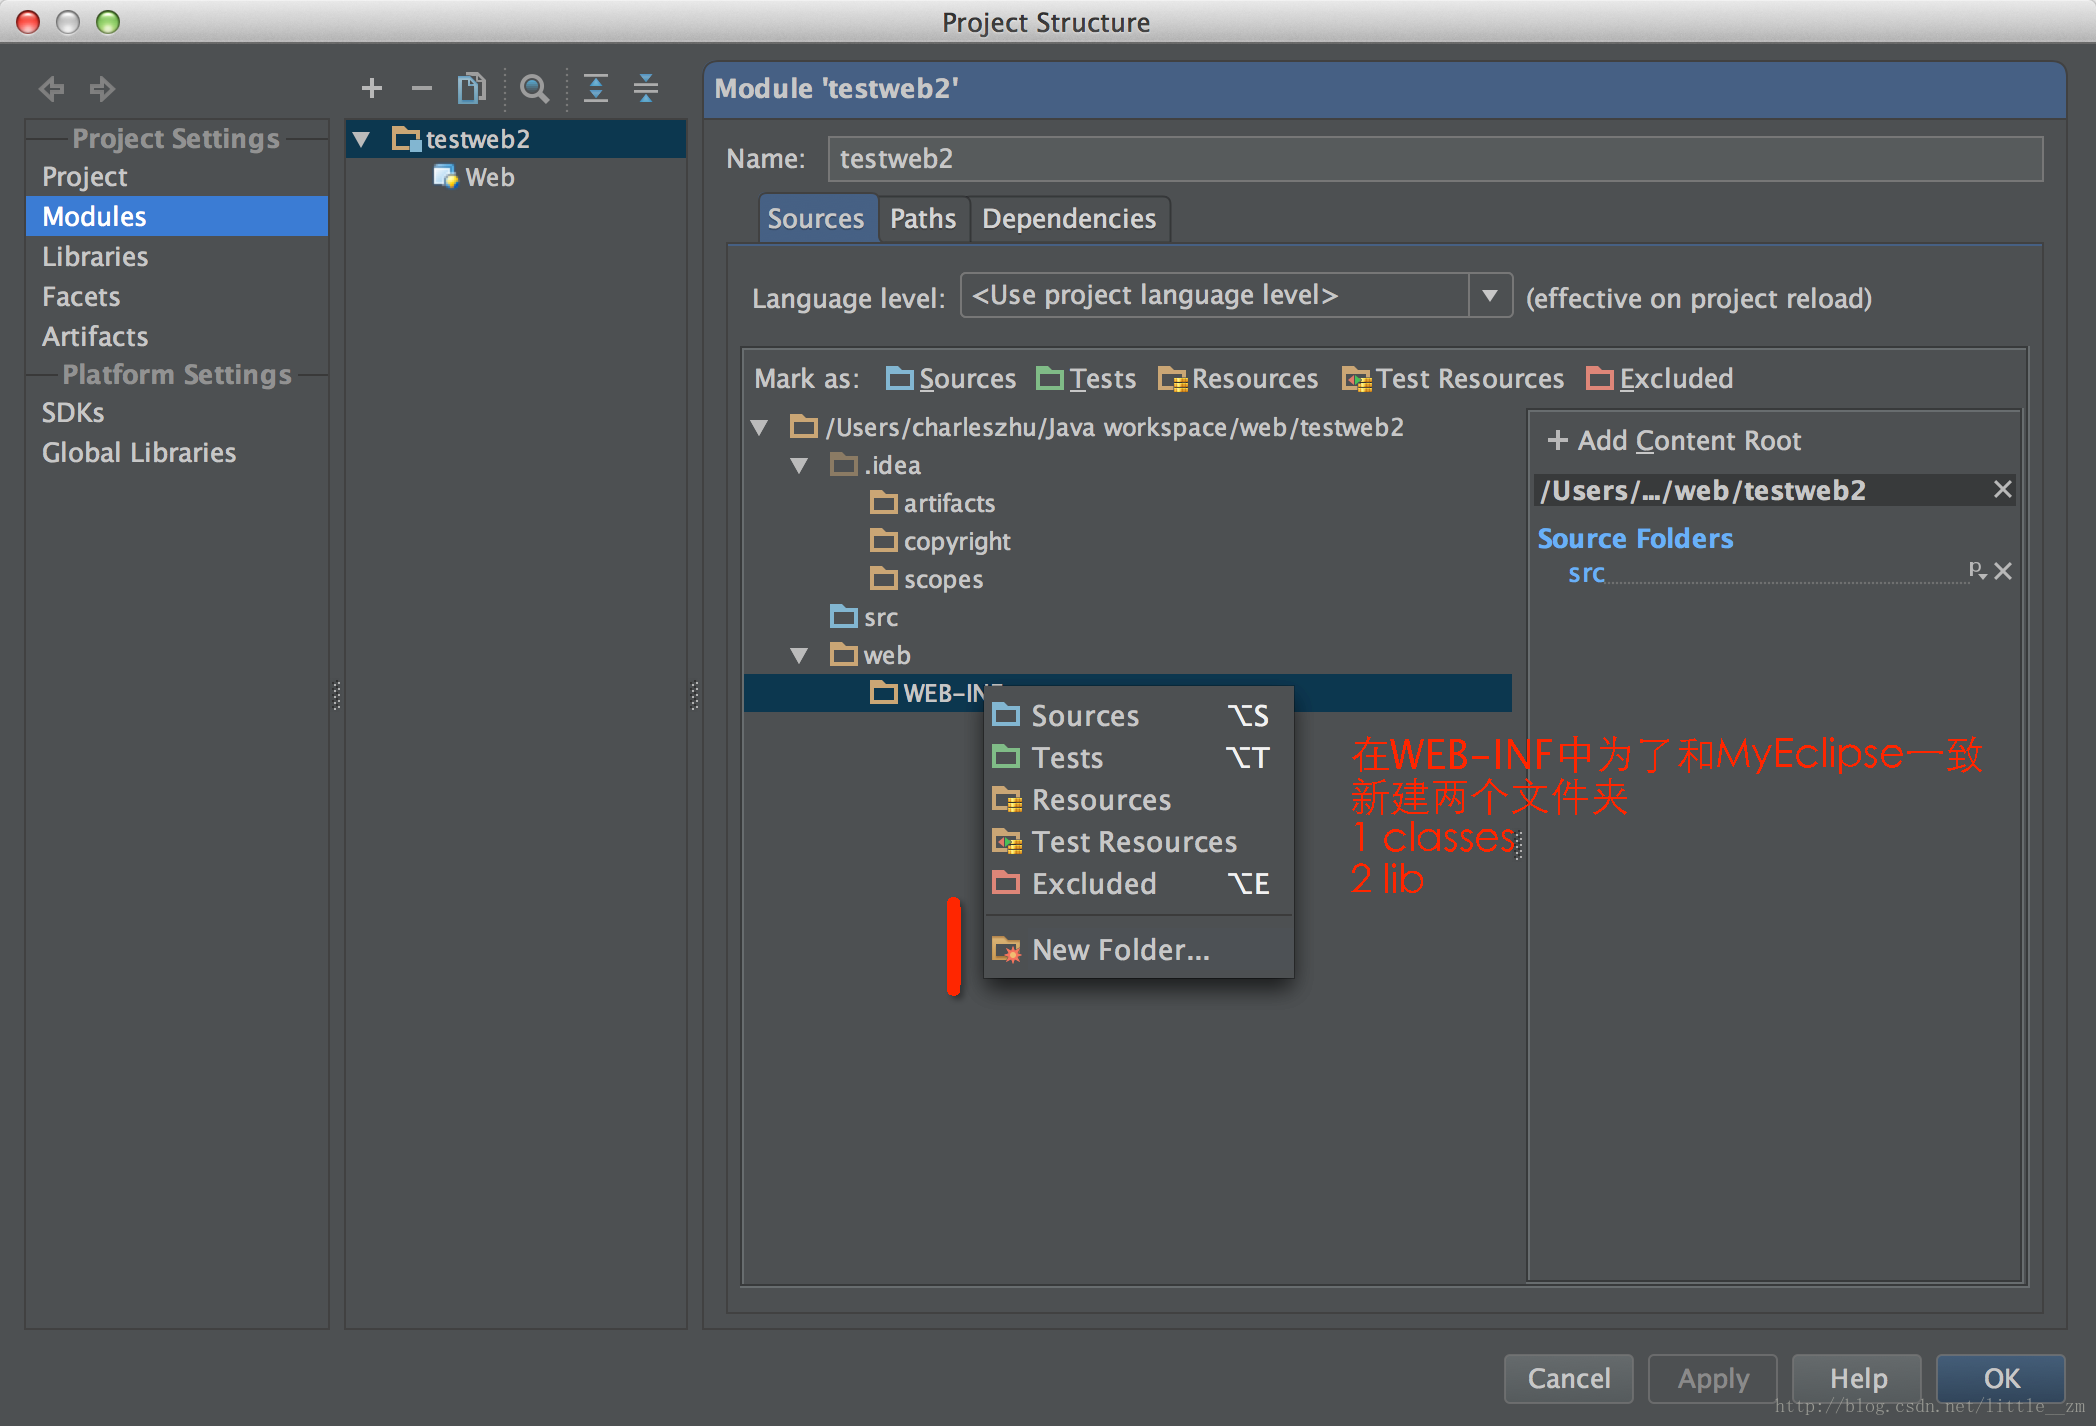Select the artifacts folder
Viewport: 2096px width, 1426px height.
click(933, 504)
